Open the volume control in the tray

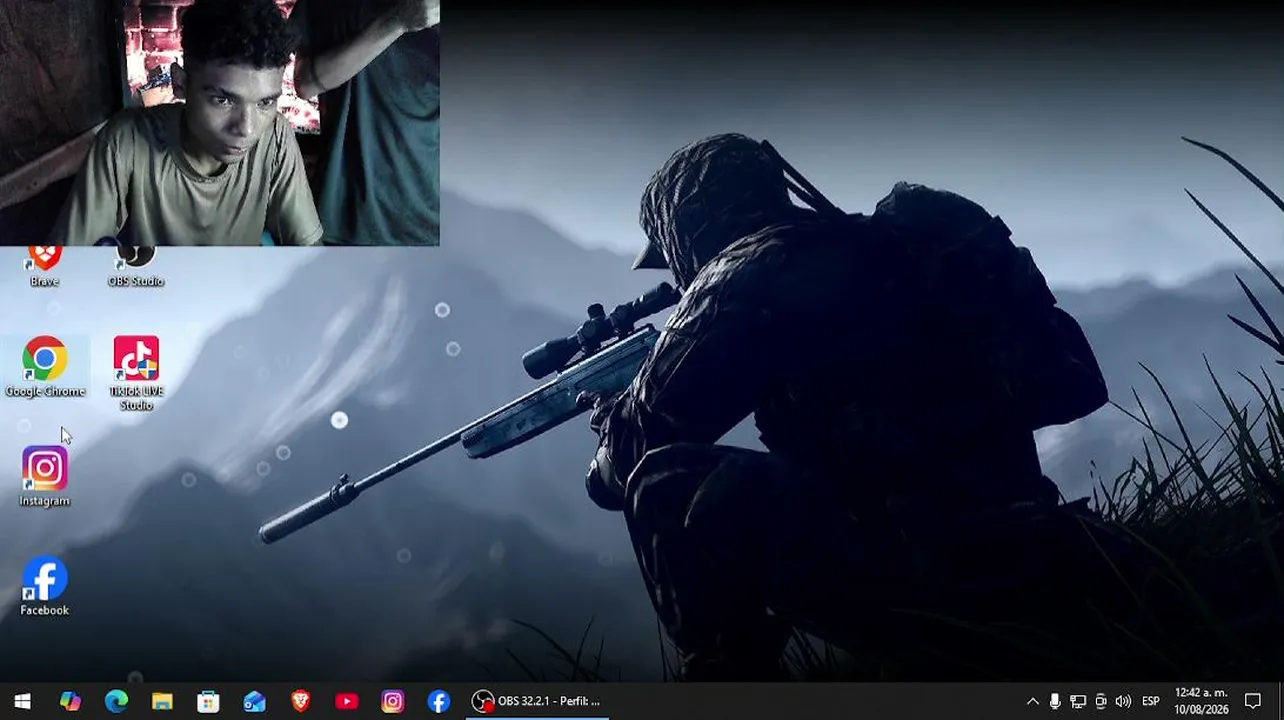[x=1123, y=701]
